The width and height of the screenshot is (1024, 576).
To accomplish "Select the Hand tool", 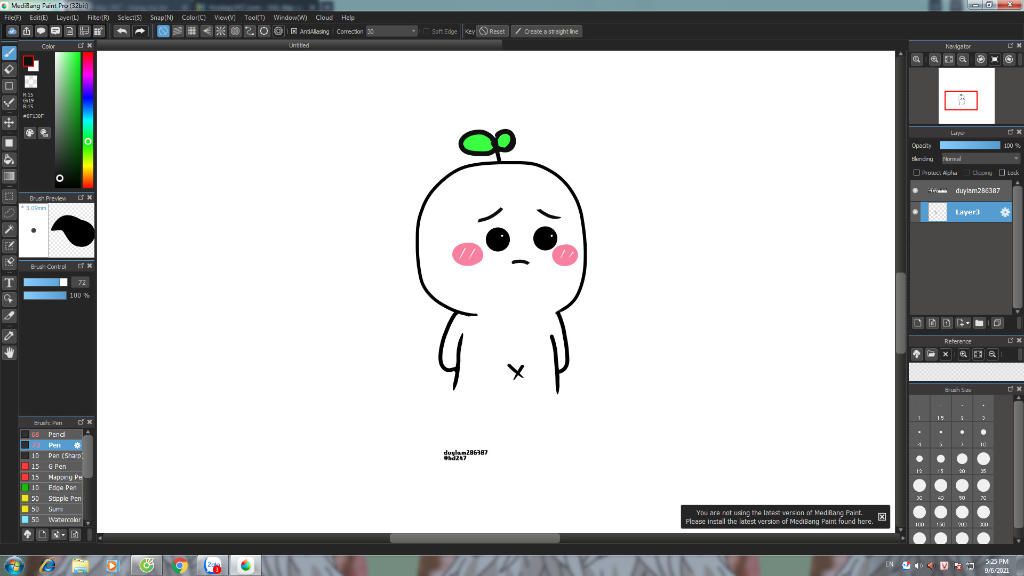I will 9,353.
